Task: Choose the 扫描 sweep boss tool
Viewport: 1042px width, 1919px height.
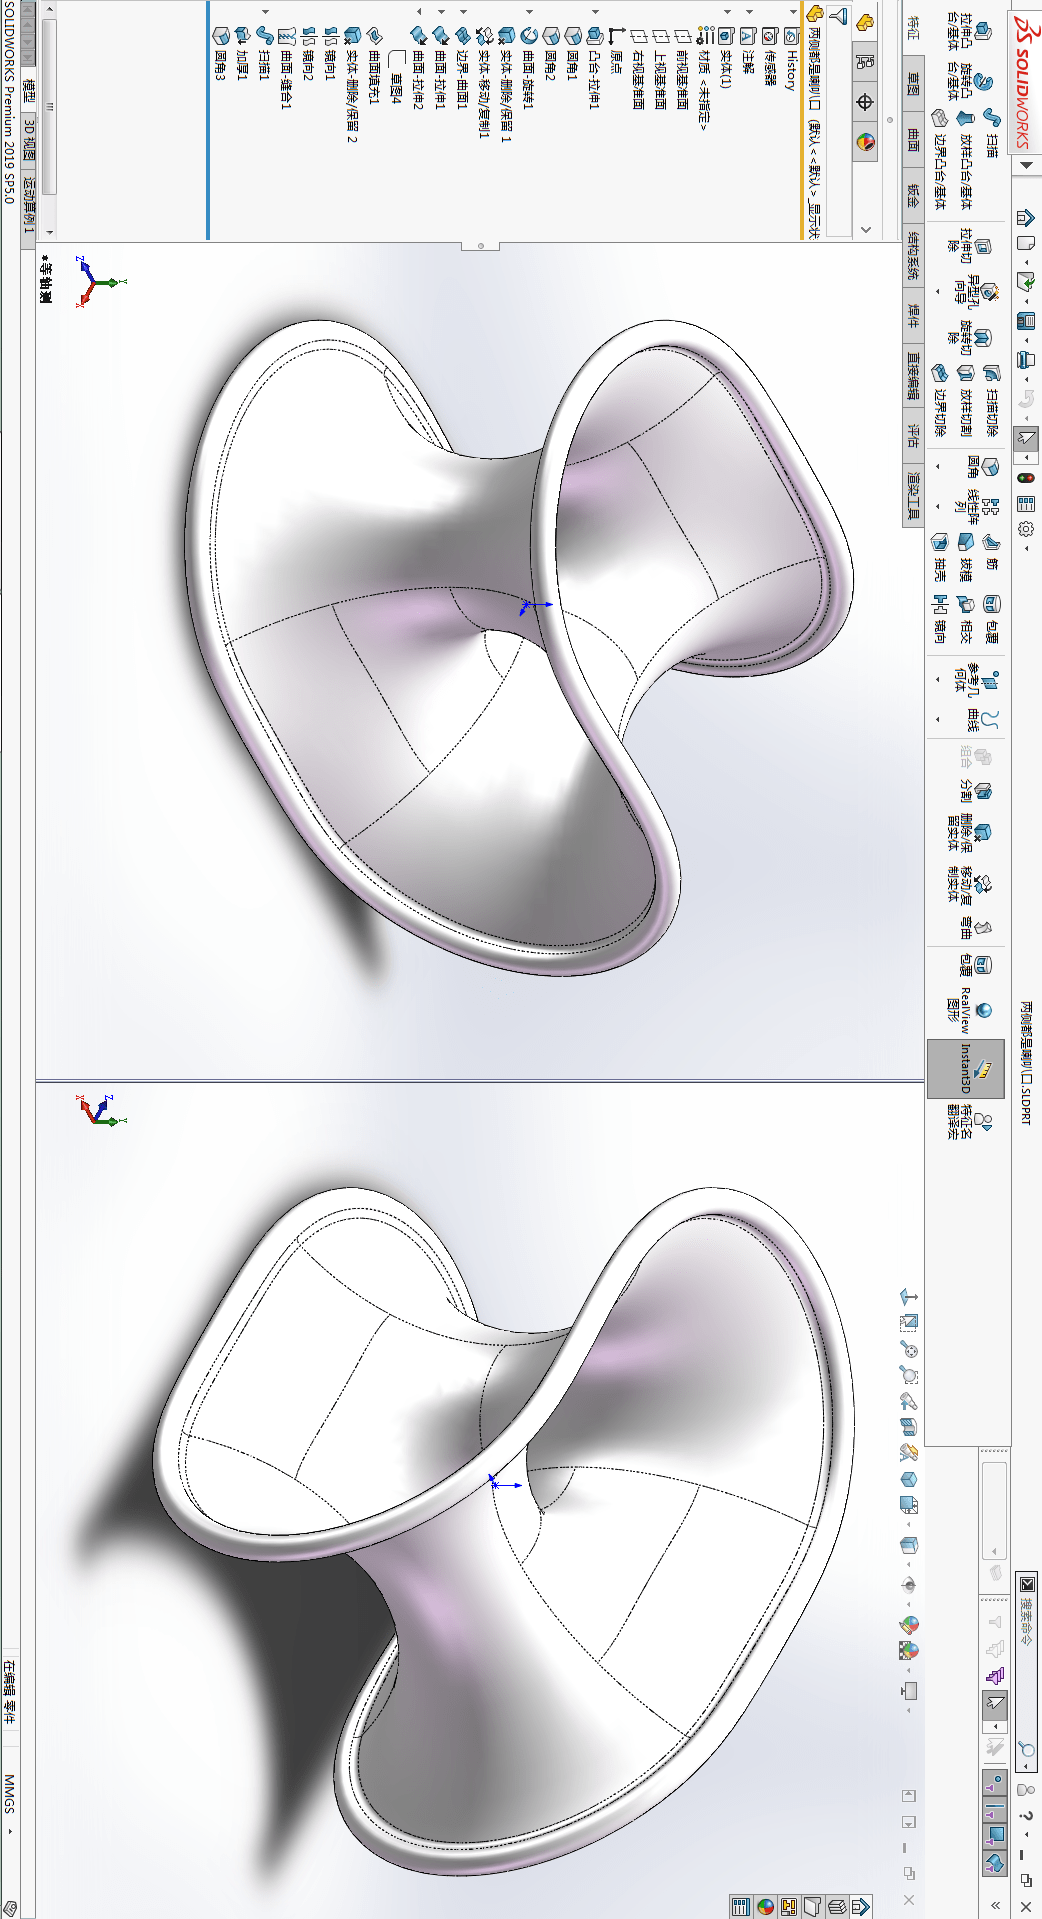Action: (991, 132)
